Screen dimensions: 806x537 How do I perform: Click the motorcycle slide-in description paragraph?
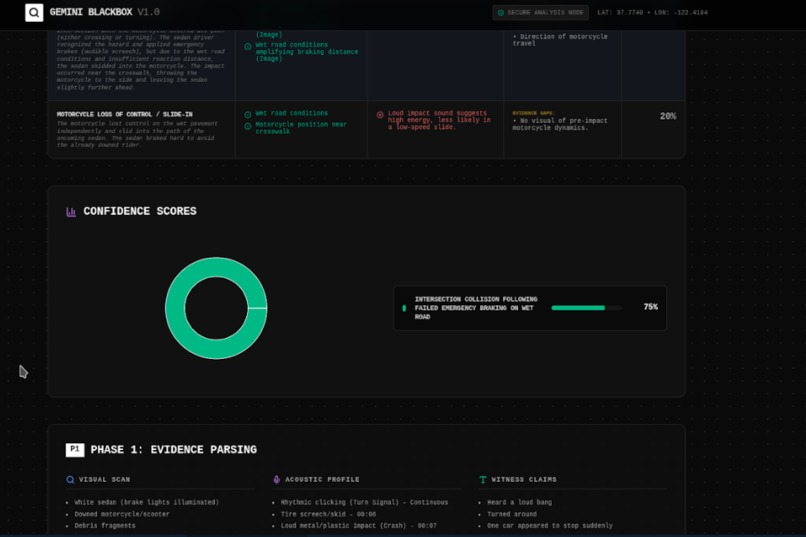point(137,134)
